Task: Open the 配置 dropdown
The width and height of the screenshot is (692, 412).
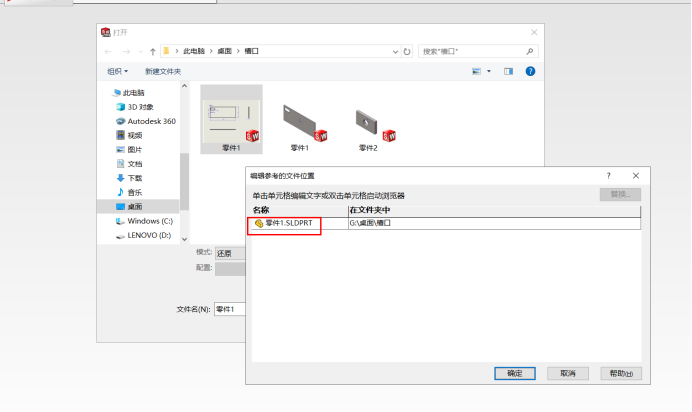Action: pos(230,269)
